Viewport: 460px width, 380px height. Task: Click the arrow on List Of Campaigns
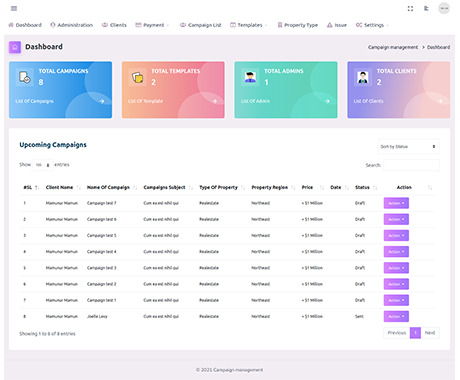coord(102,101)
